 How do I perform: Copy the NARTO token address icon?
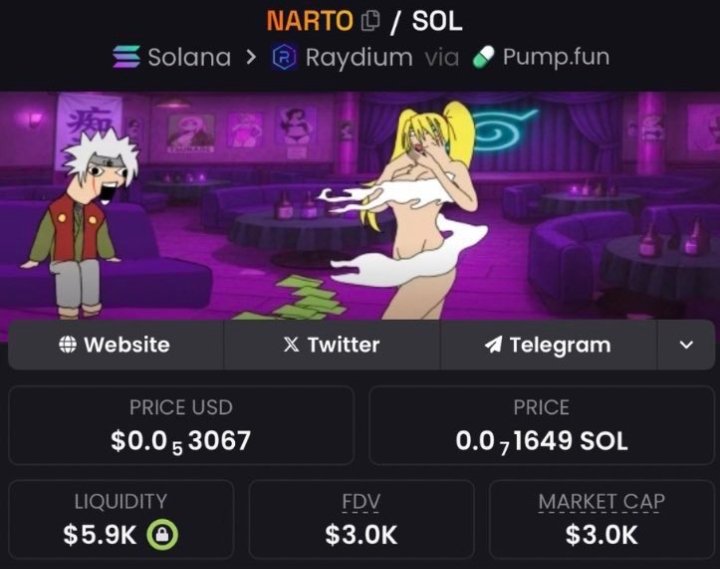(371, 21)
